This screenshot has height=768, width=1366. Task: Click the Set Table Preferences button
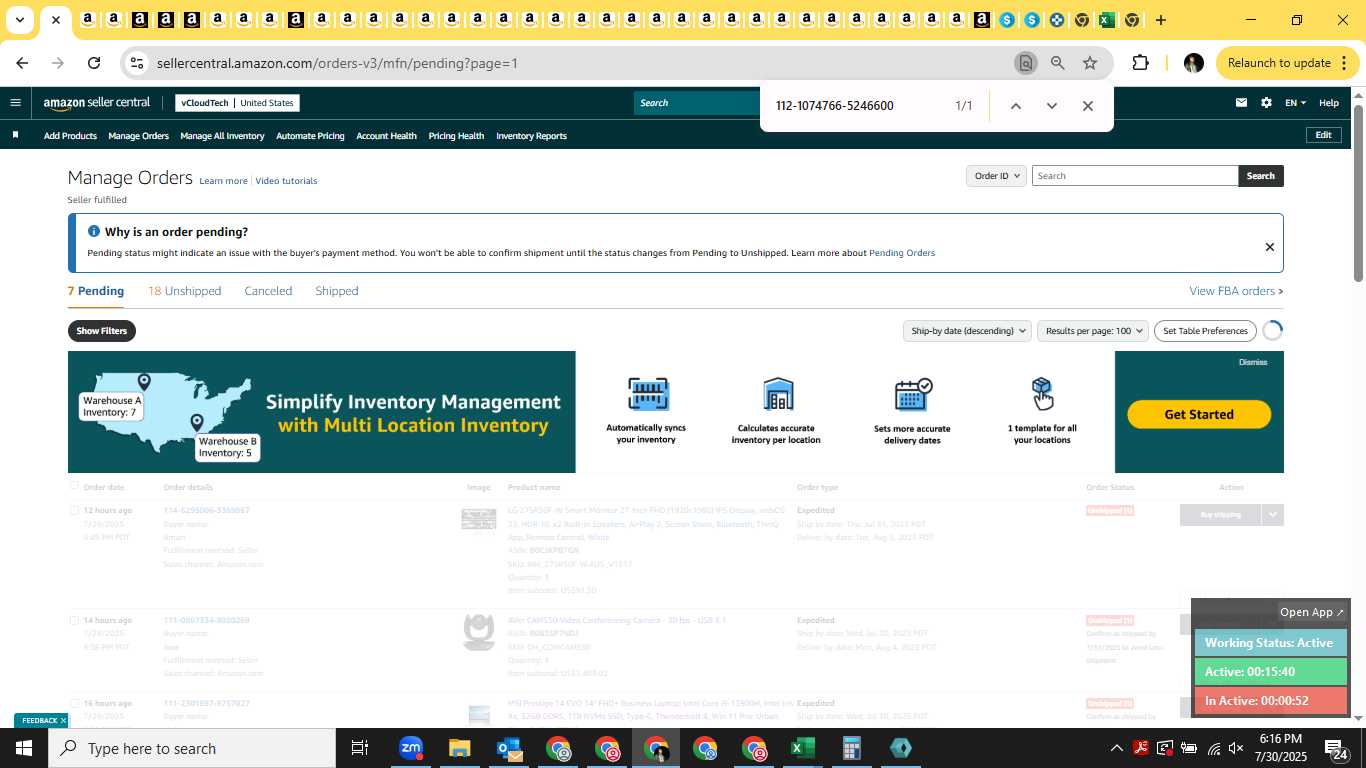tap(1206, 331)
